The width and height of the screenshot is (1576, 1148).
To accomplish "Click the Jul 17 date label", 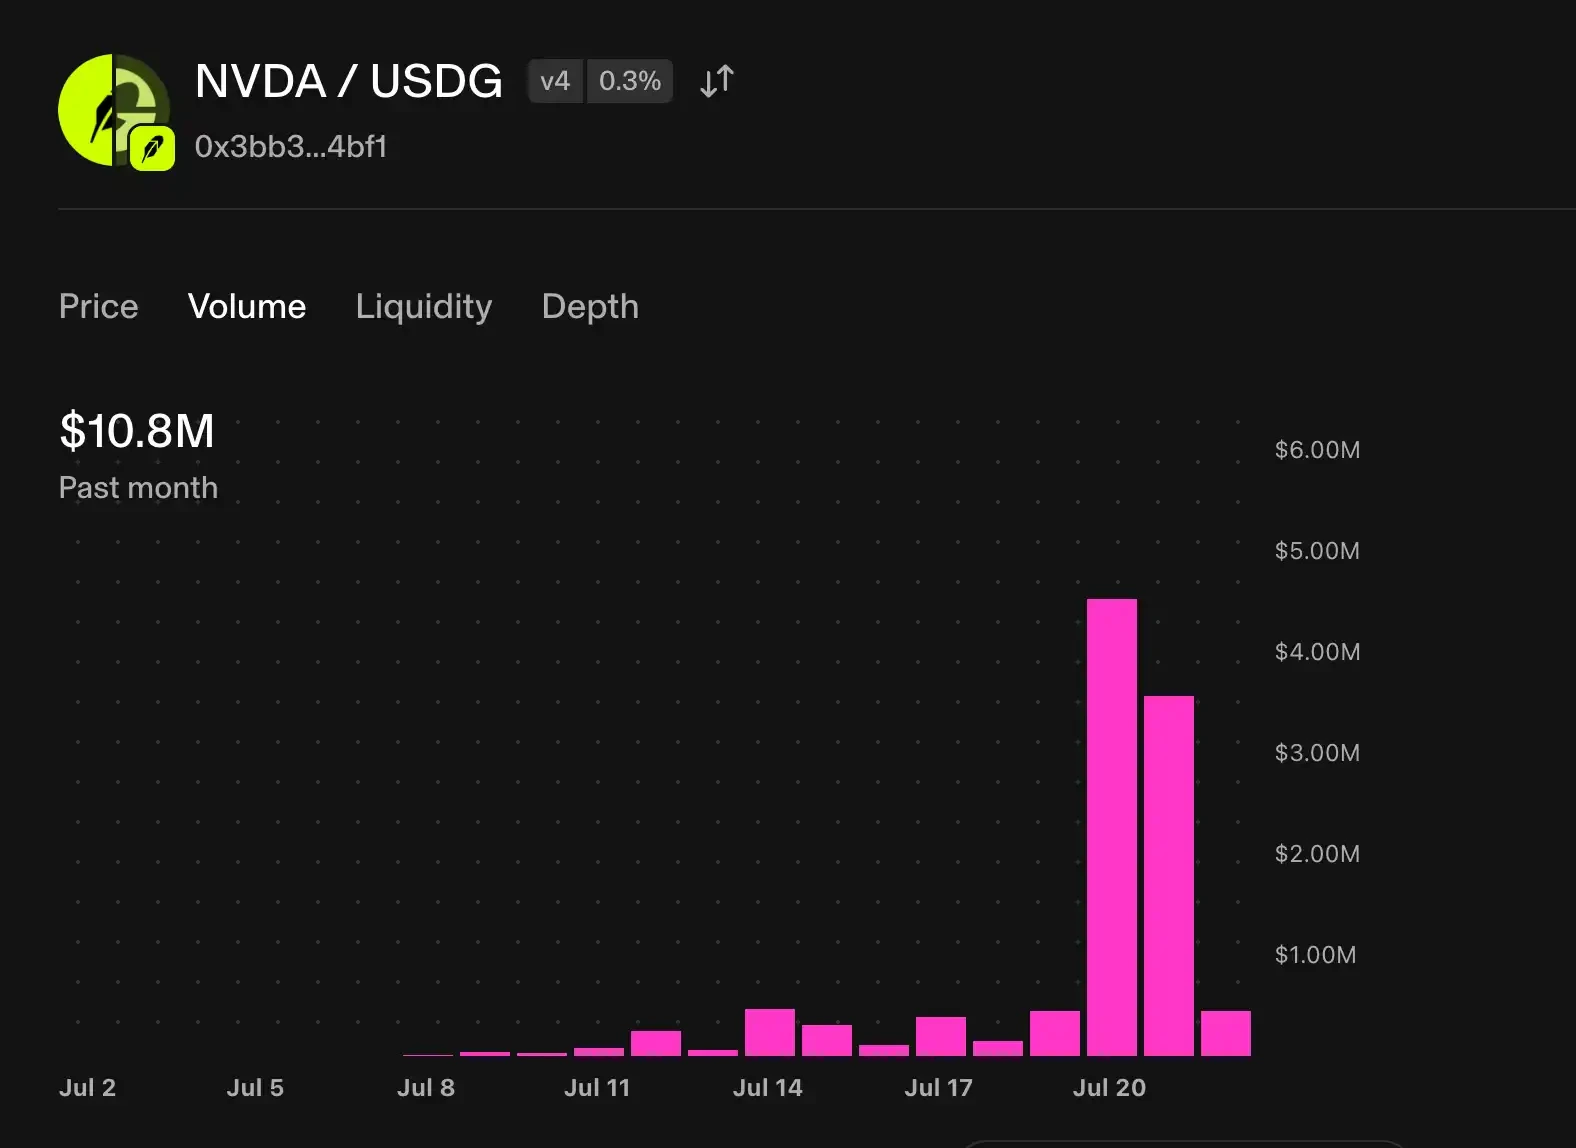I will click(x=939, y=1088).
